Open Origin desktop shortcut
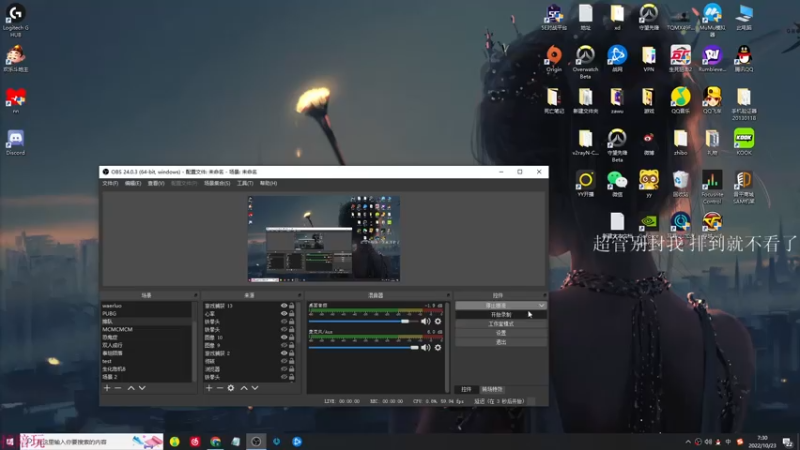The width and height of the screenshot is (800, 450). 554,58
